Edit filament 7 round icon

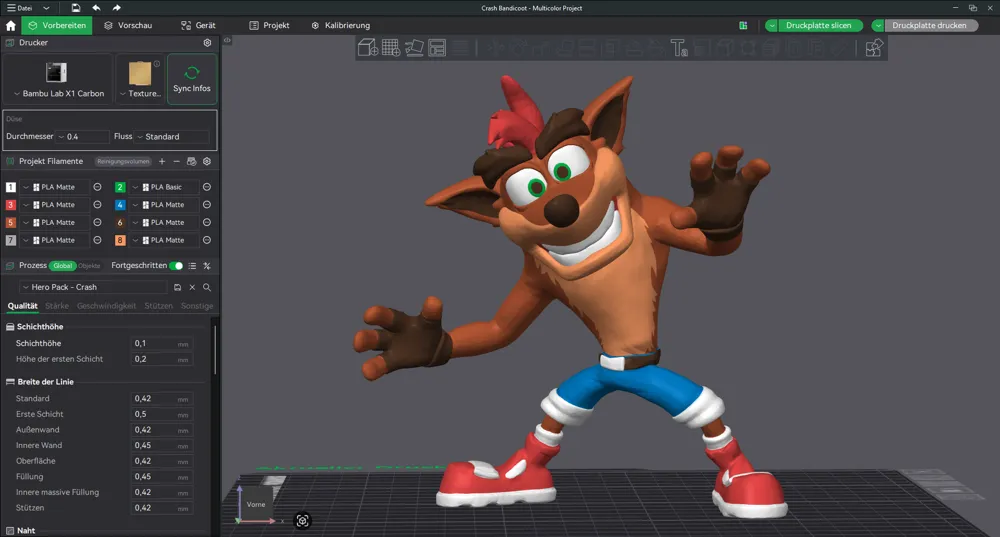click(98, 240)
